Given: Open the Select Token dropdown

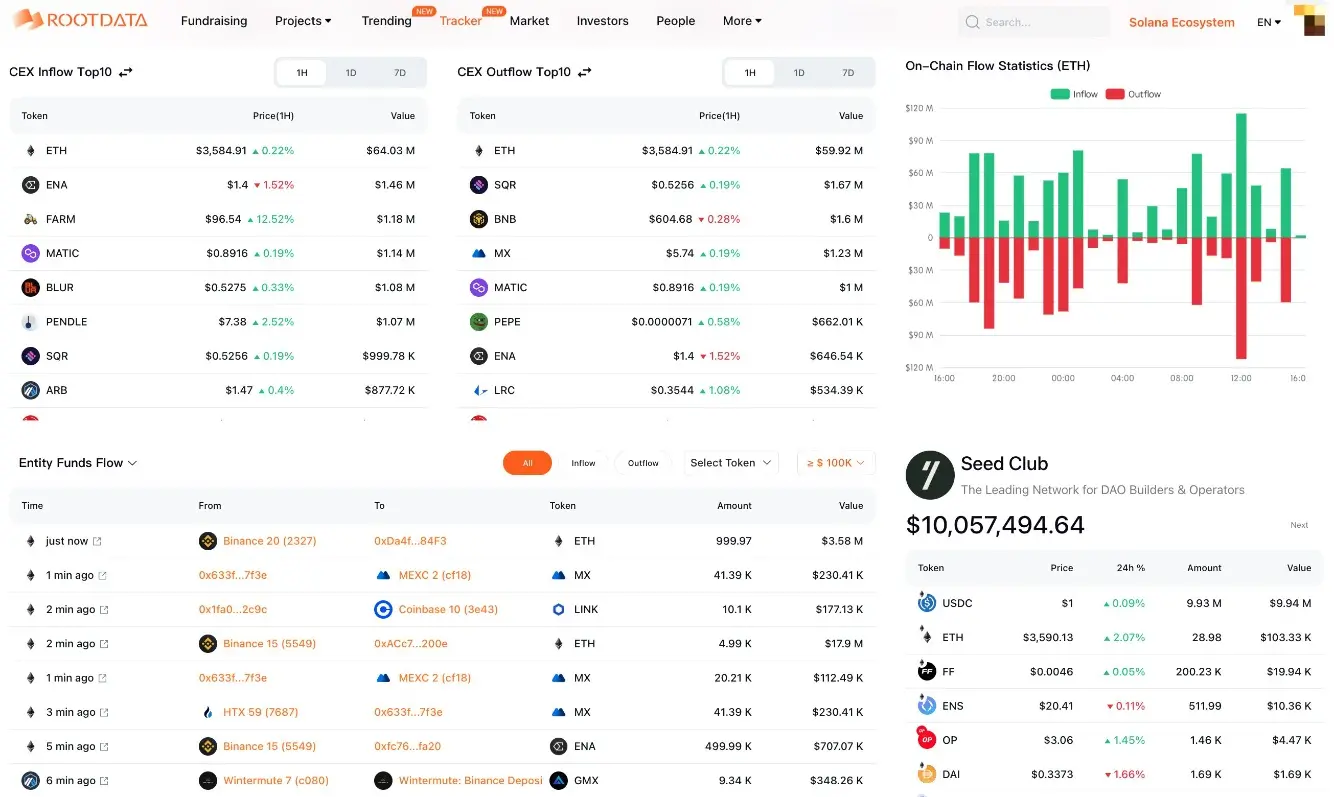Looking at the screenshot, I should coord(730,463).
